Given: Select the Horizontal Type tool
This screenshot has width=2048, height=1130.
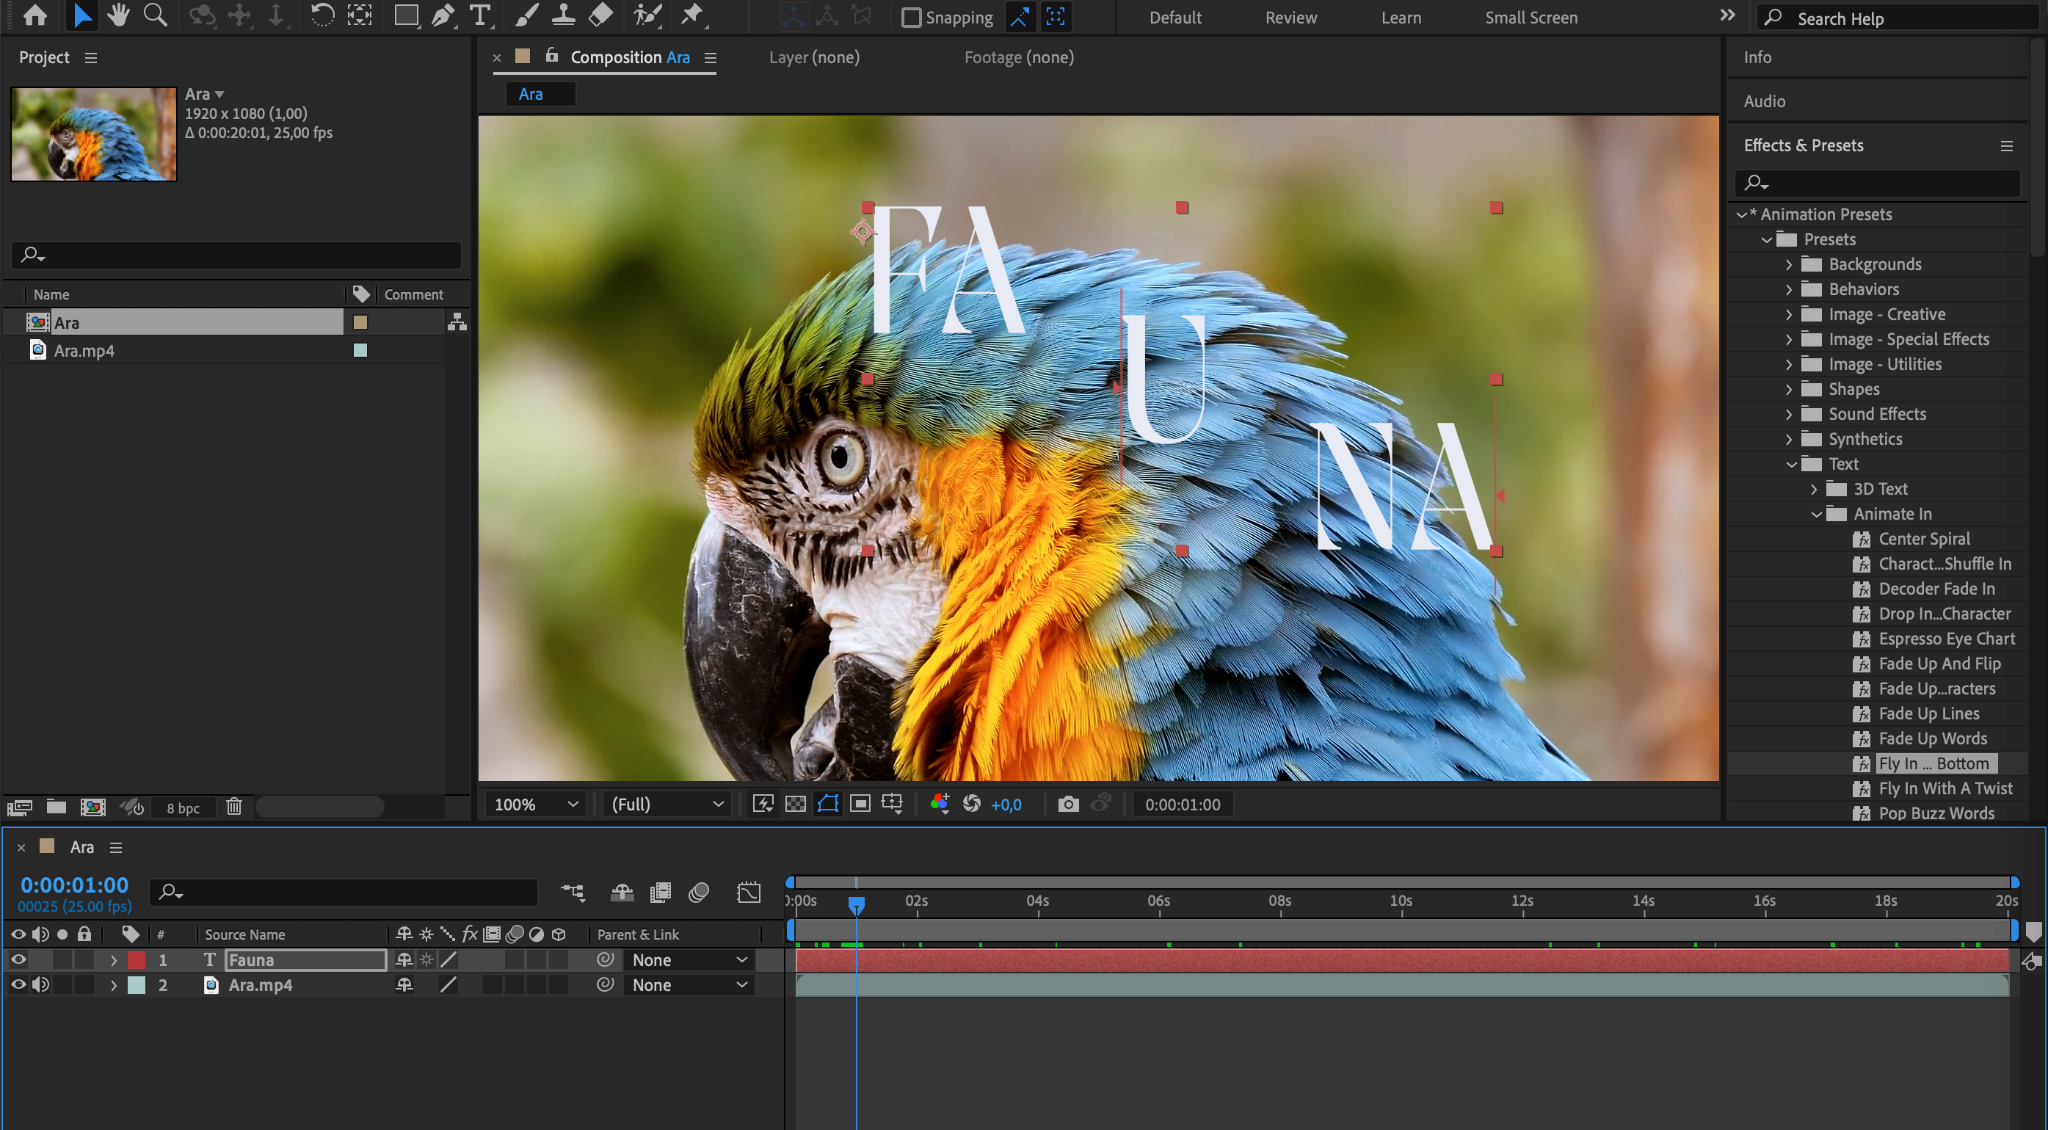Looking at the screenshot, I should coord(480,15).
